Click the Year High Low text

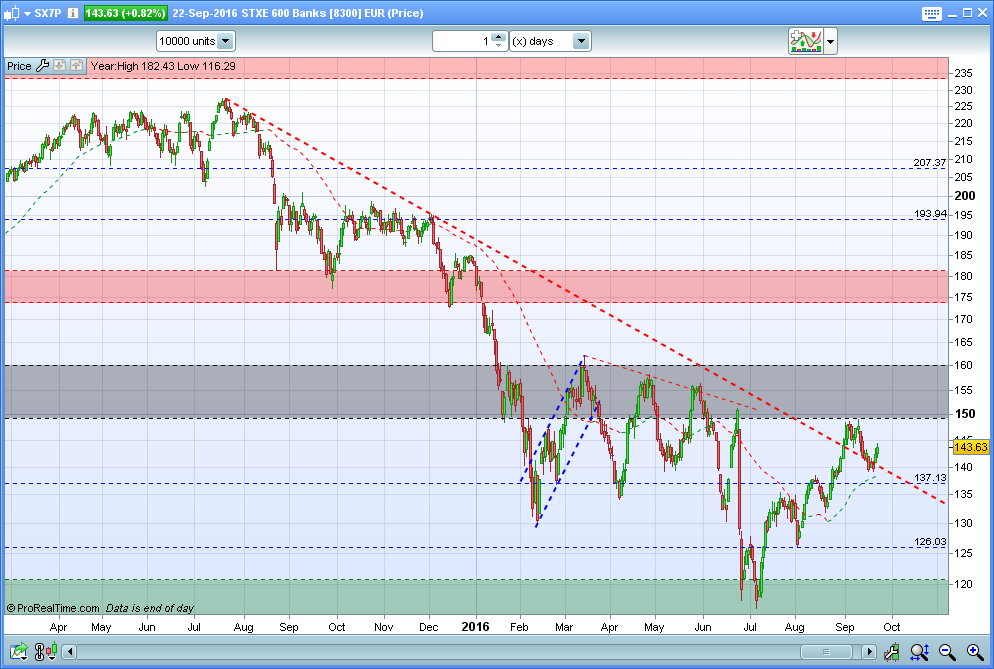[163, 66]
